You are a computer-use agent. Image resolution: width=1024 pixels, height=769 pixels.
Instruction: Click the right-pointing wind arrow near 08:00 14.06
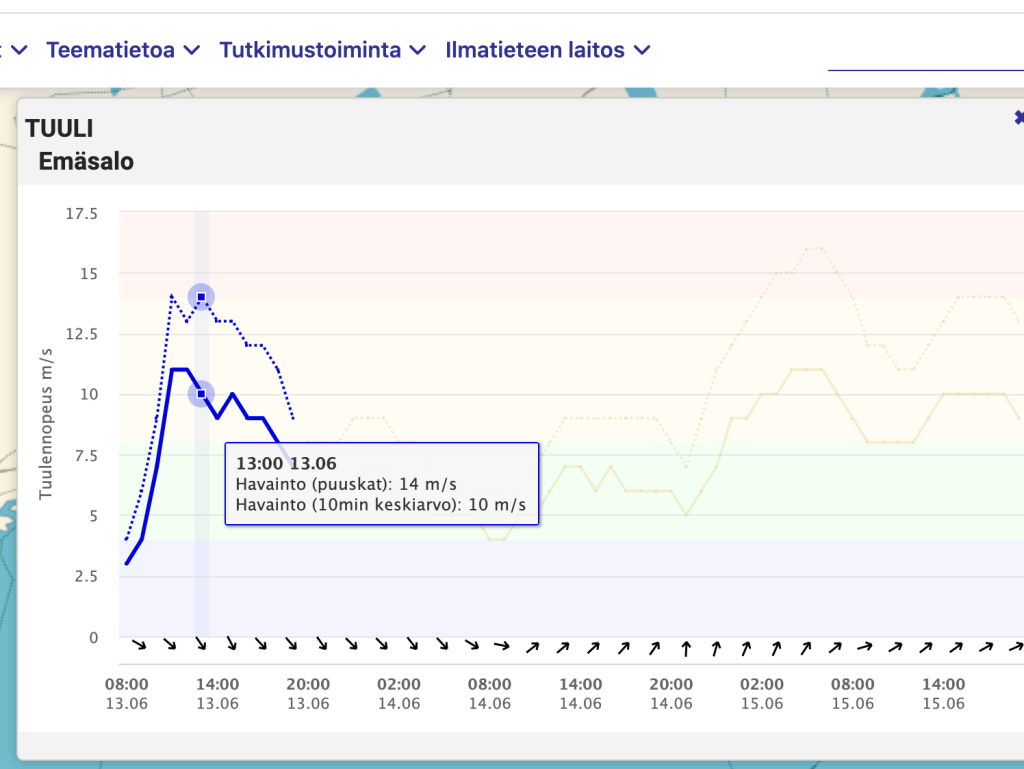[502, 646]
